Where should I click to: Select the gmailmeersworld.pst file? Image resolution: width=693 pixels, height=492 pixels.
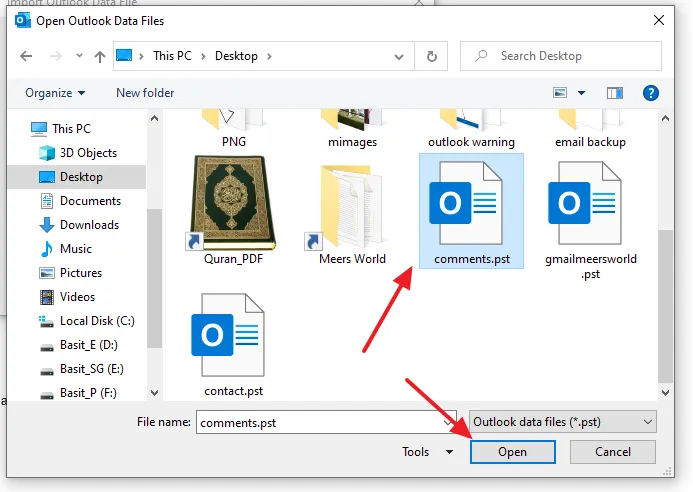590,219
